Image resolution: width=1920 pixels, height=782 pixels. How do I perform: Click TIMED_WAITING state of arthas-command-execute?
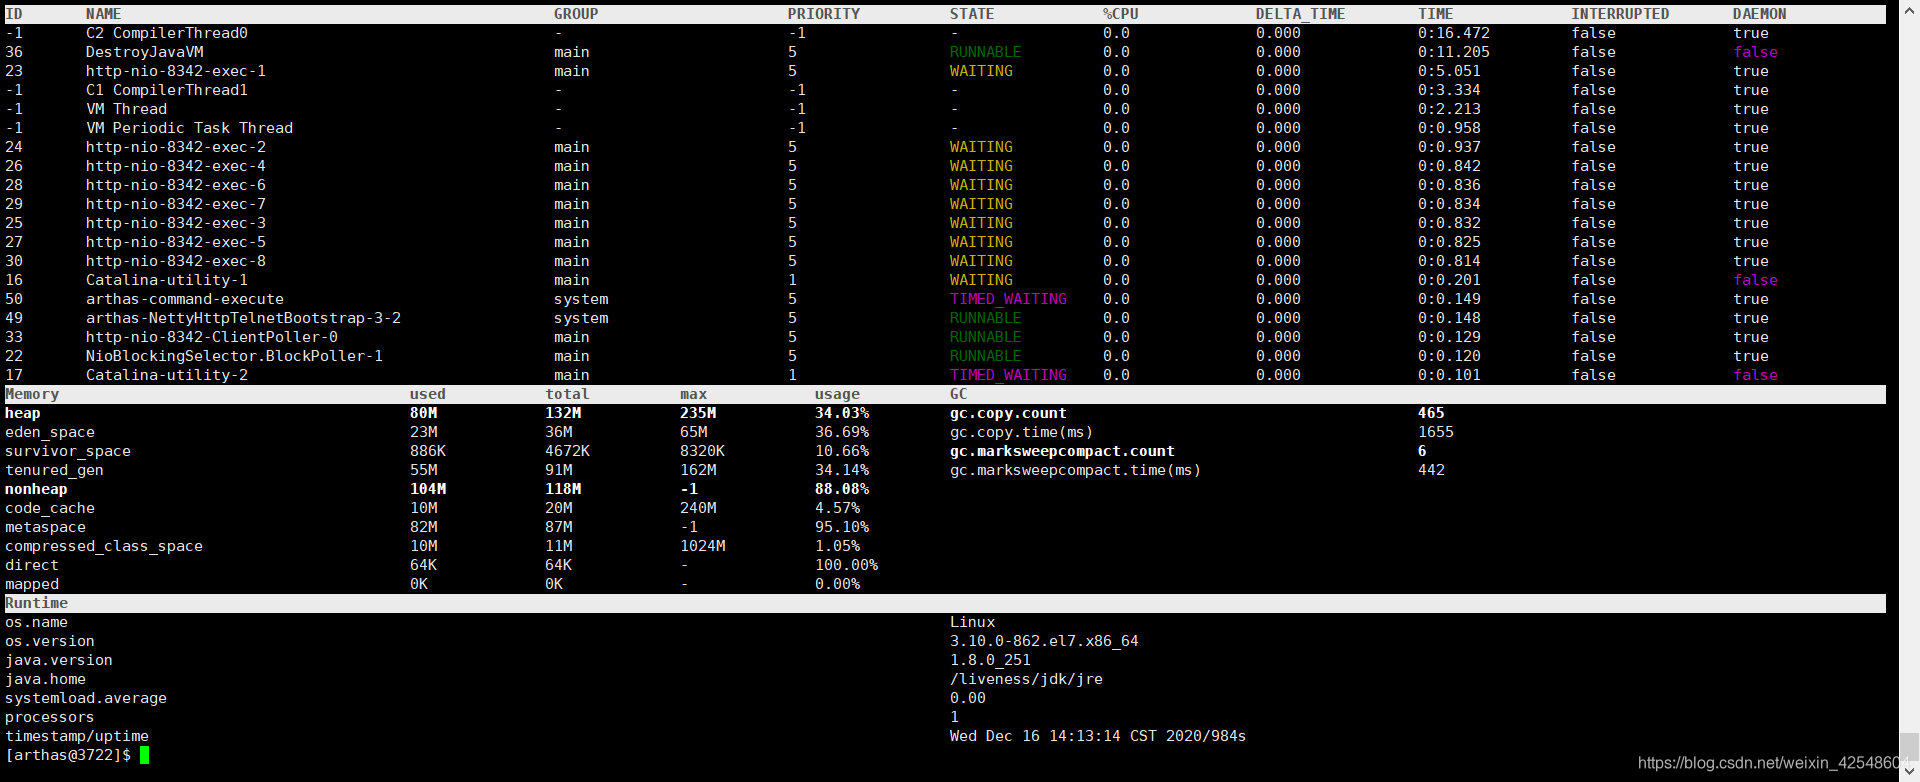1008,299
